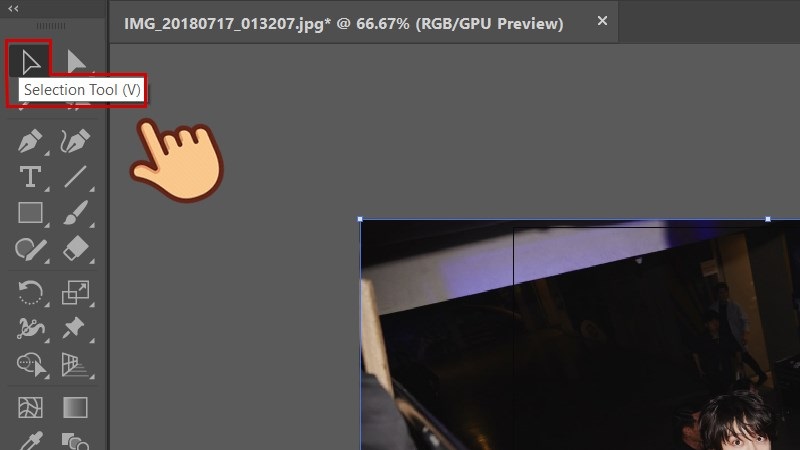This screenshot has height=450, width=800.
Task: Pick the Shaper tool
Action: 30,248
